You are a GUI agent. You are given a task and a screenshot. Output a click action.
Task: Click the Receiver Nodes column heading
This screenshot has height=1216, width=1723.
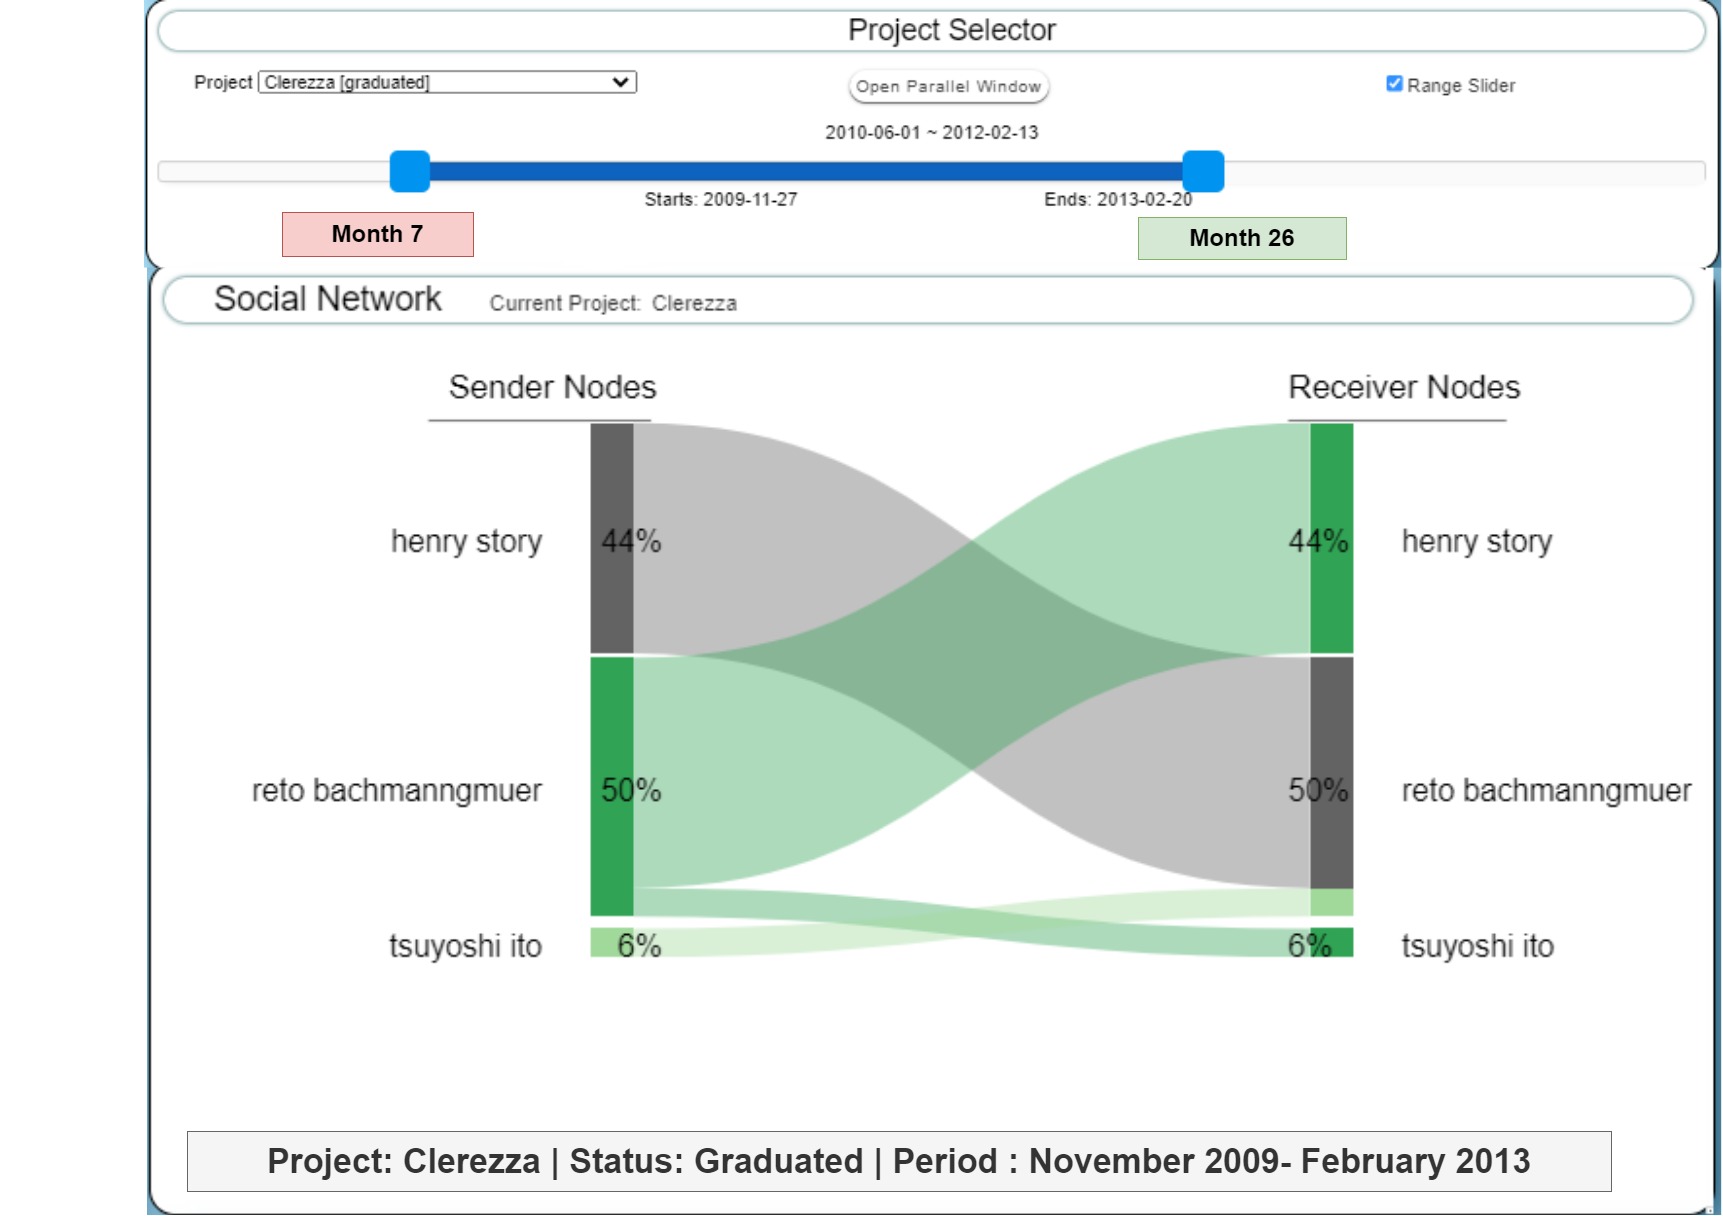[1403, 387]
